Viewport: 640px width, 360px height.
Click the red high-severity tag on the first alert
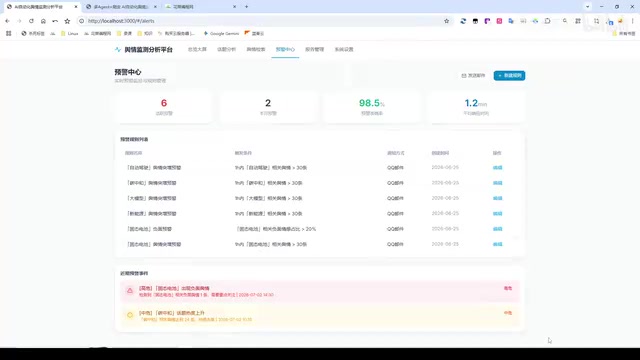pyautogui.click(x=508, y=288)
